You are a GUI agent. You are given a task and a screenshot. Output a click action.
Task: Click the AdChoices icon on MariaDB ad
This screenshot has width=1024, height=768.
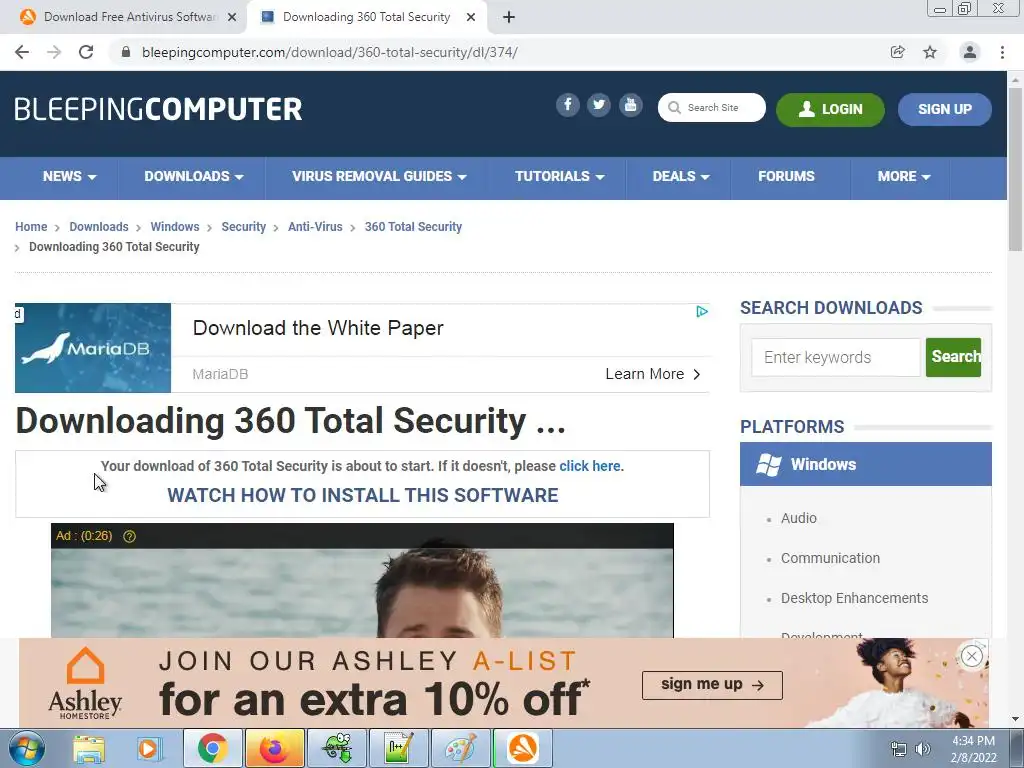click(702, 312)
